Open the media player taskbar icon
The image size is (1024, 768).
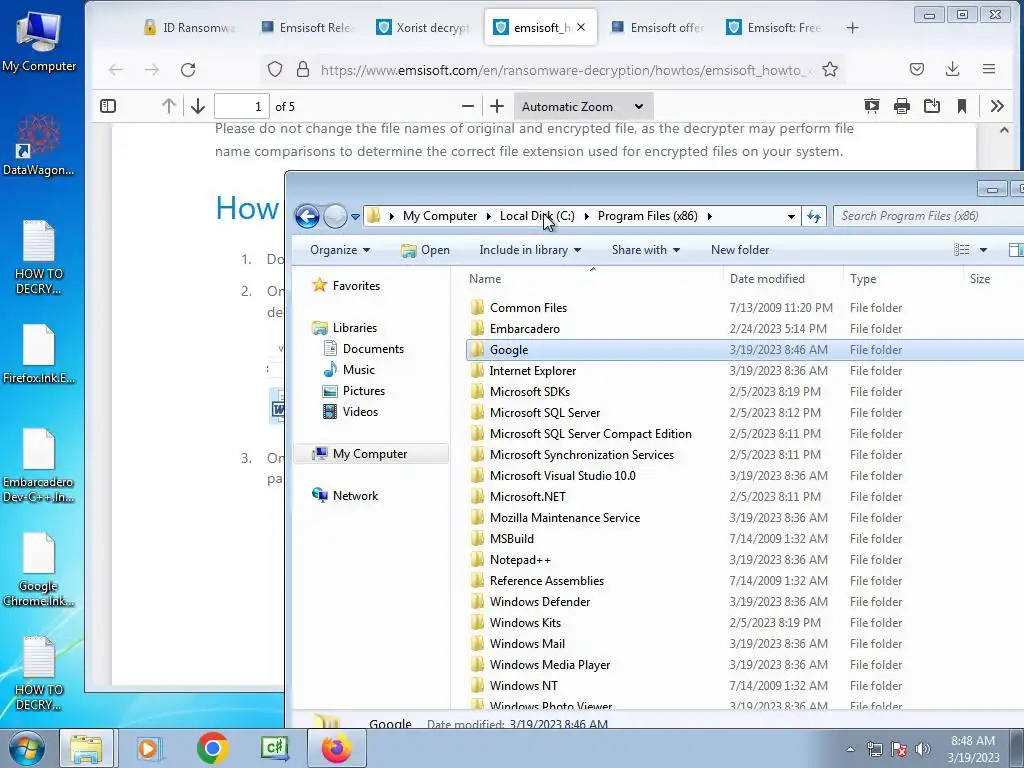pyautogui.click(x=149, y=748)
